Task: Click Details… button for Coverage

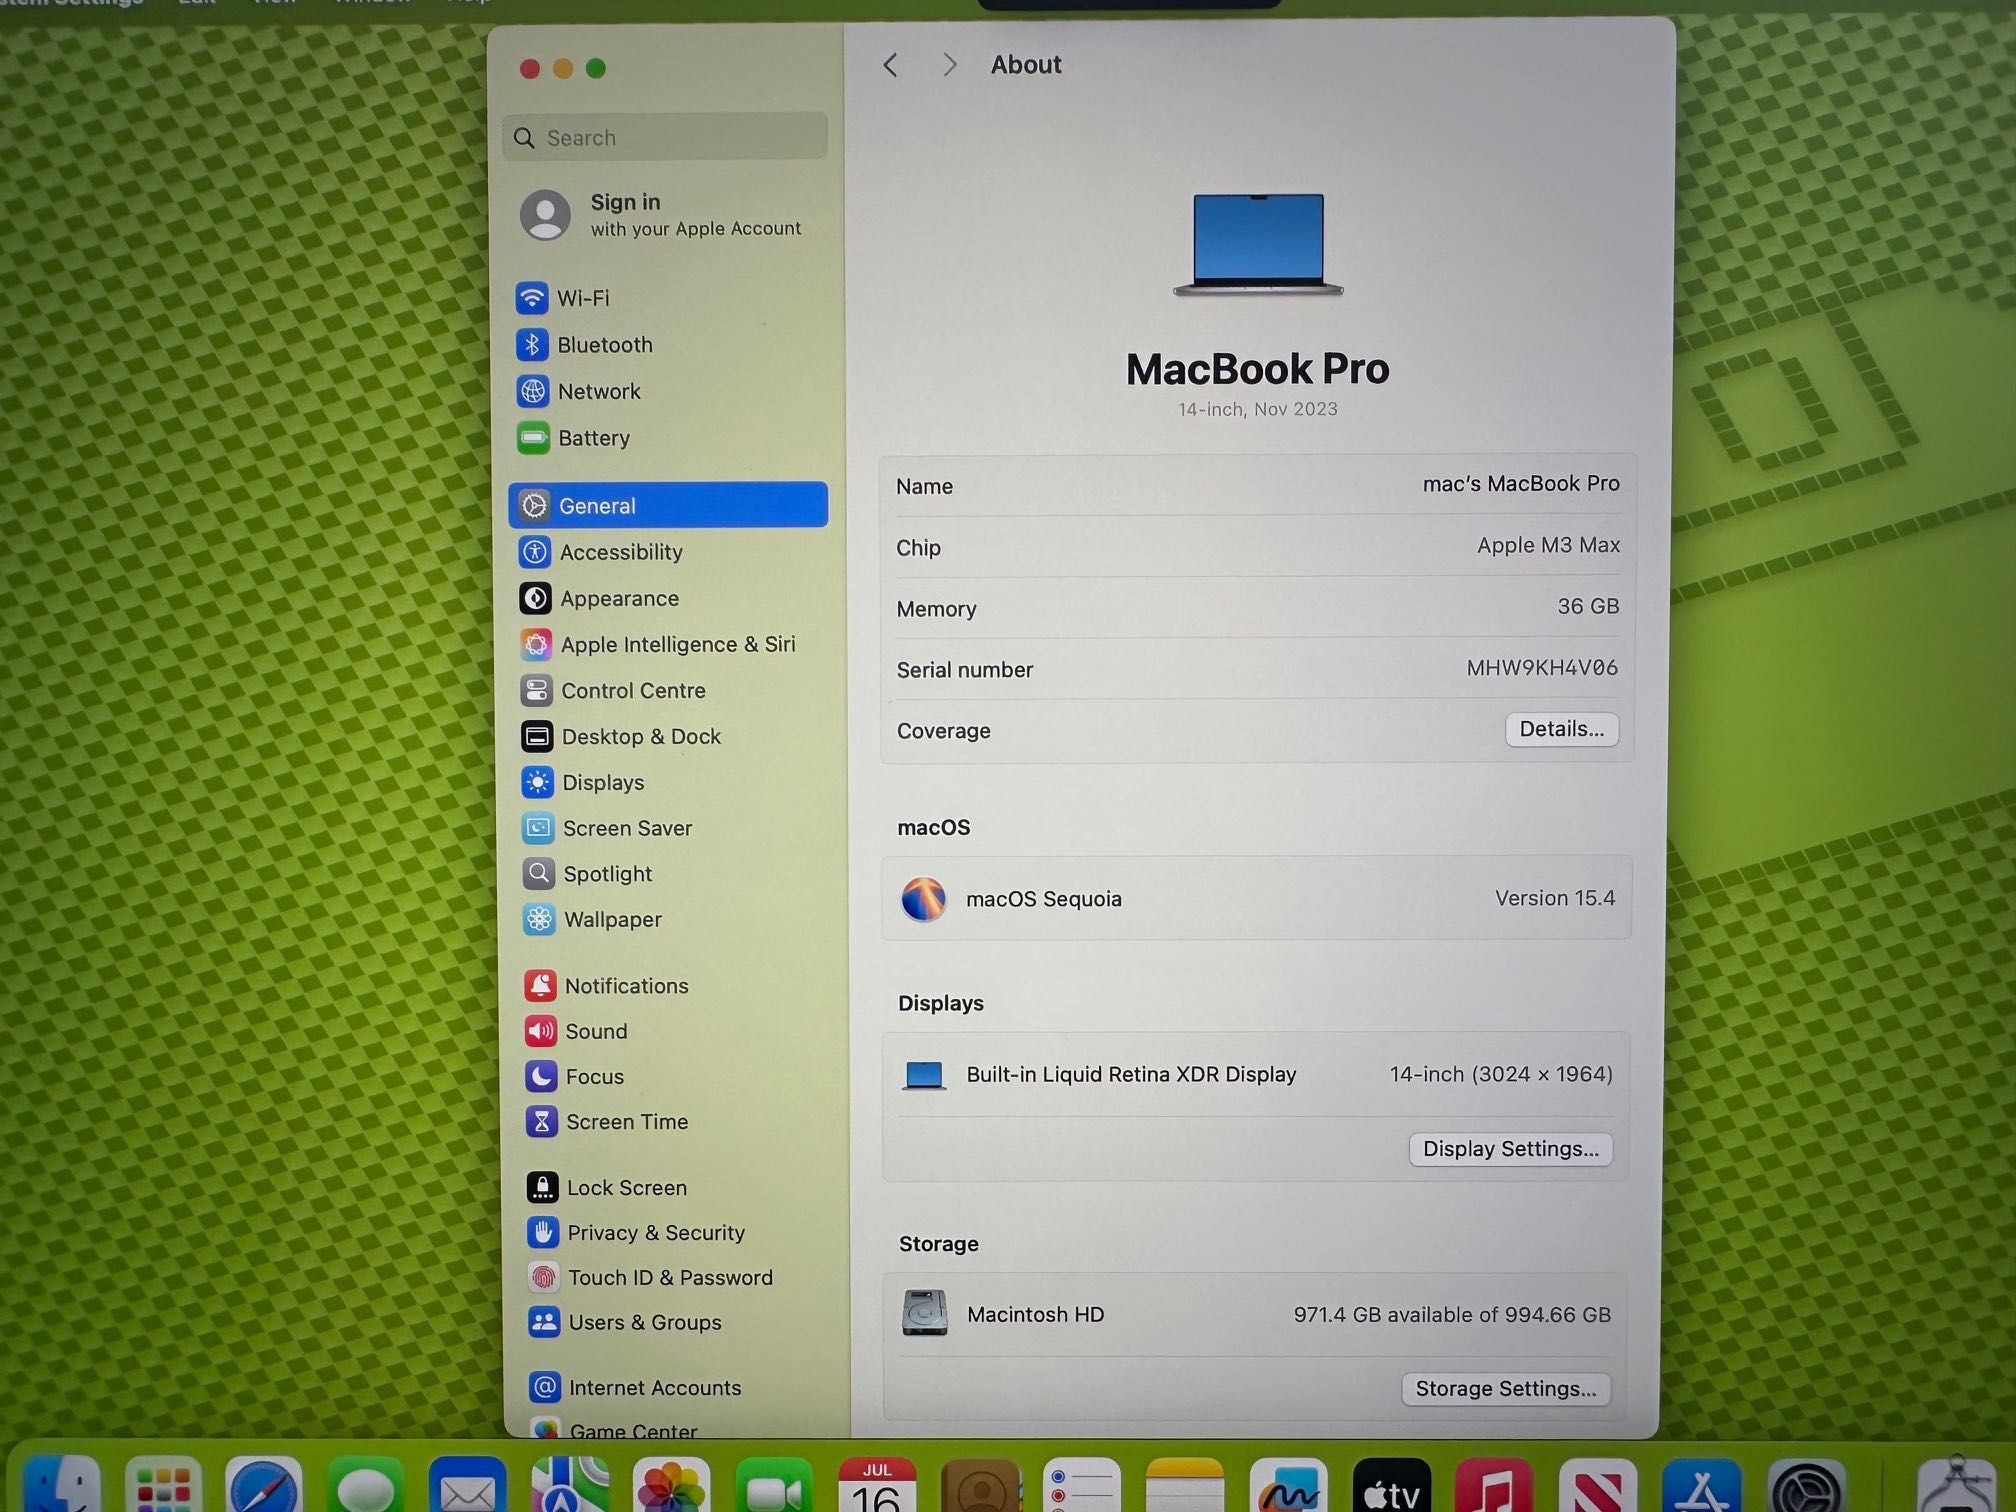Action: pyautogui.click(x=1561, y=729)
